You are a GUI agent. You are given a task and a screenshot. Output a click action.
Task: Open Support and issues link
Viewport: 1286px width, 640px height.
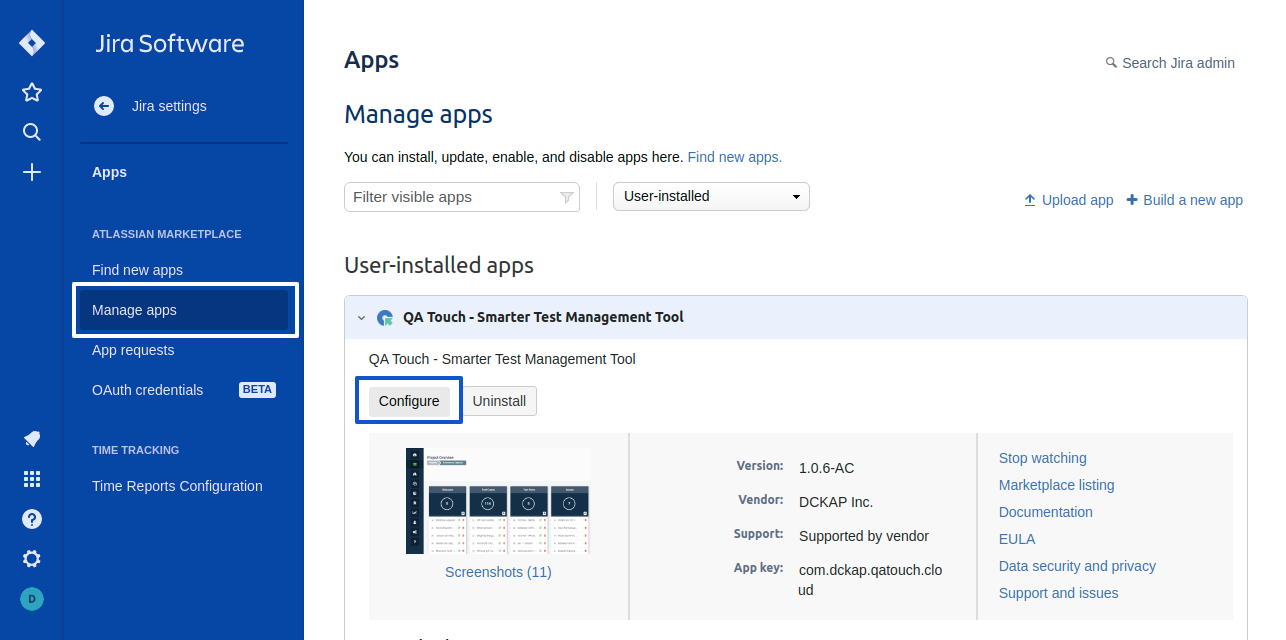point(1058,593)
